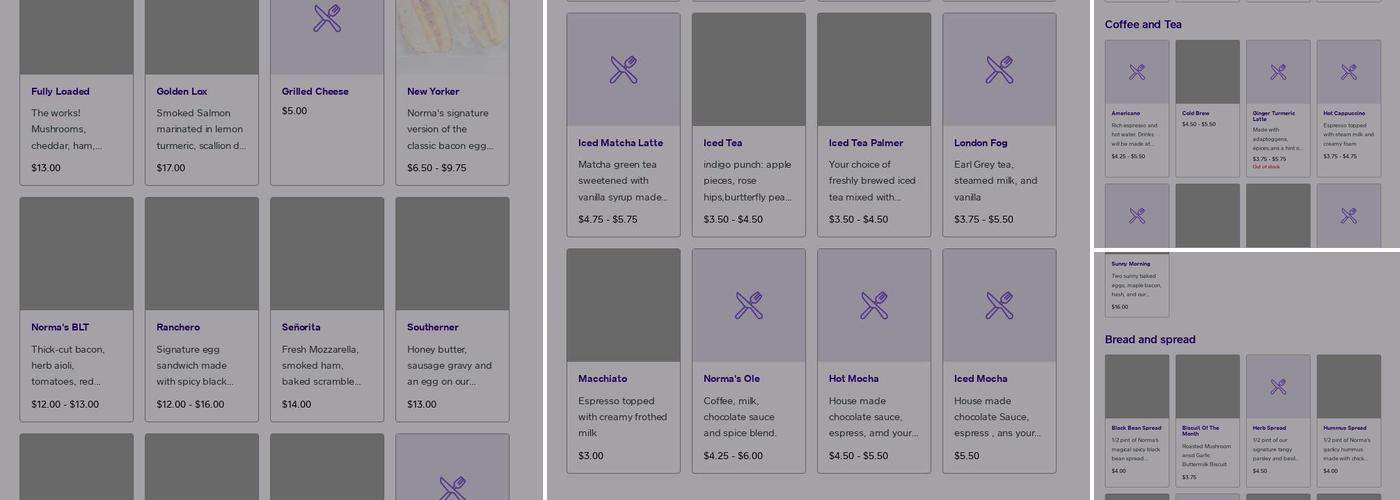Click Señorita price $14.00
The image size is (1400, 500).
(x=297, y=404)
